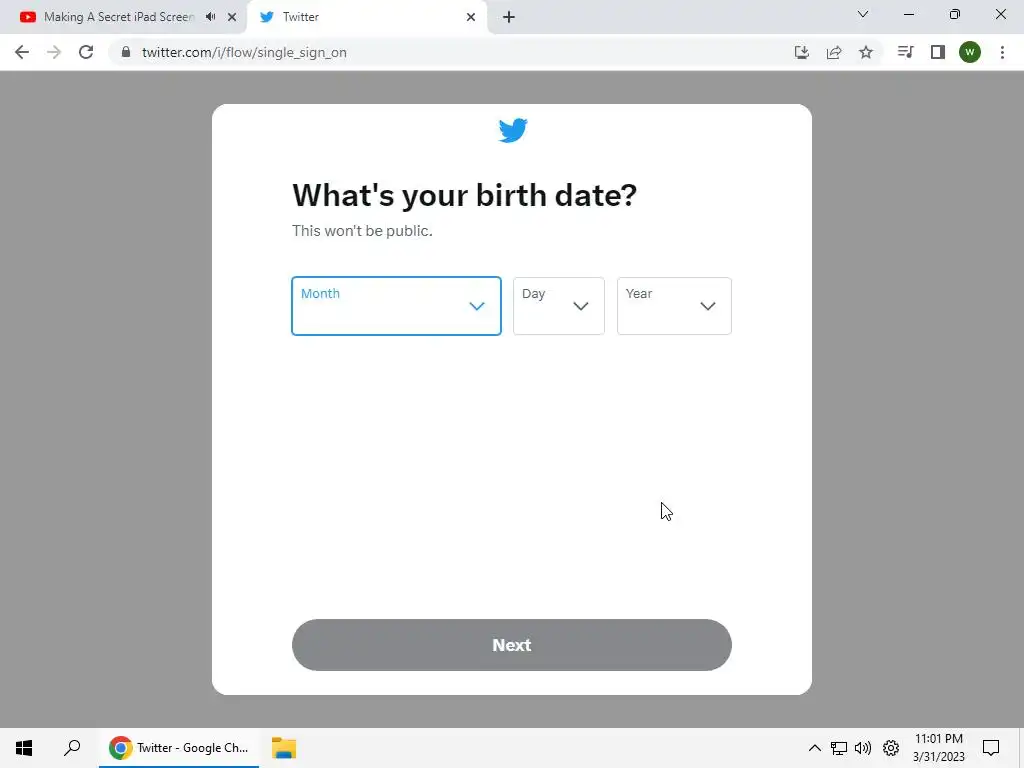Open network status tray icon

point(839,748)
